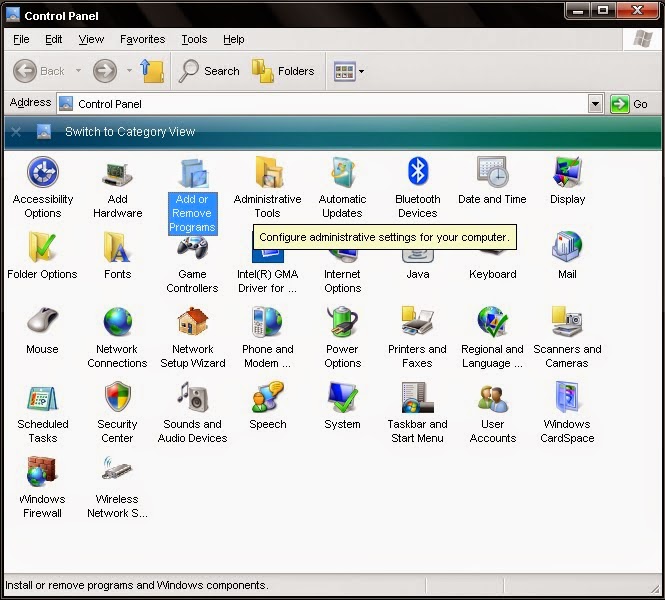Open the File menu
This screenshot has height=600, width=665.
pyautogui.click(x=21, y=39)
